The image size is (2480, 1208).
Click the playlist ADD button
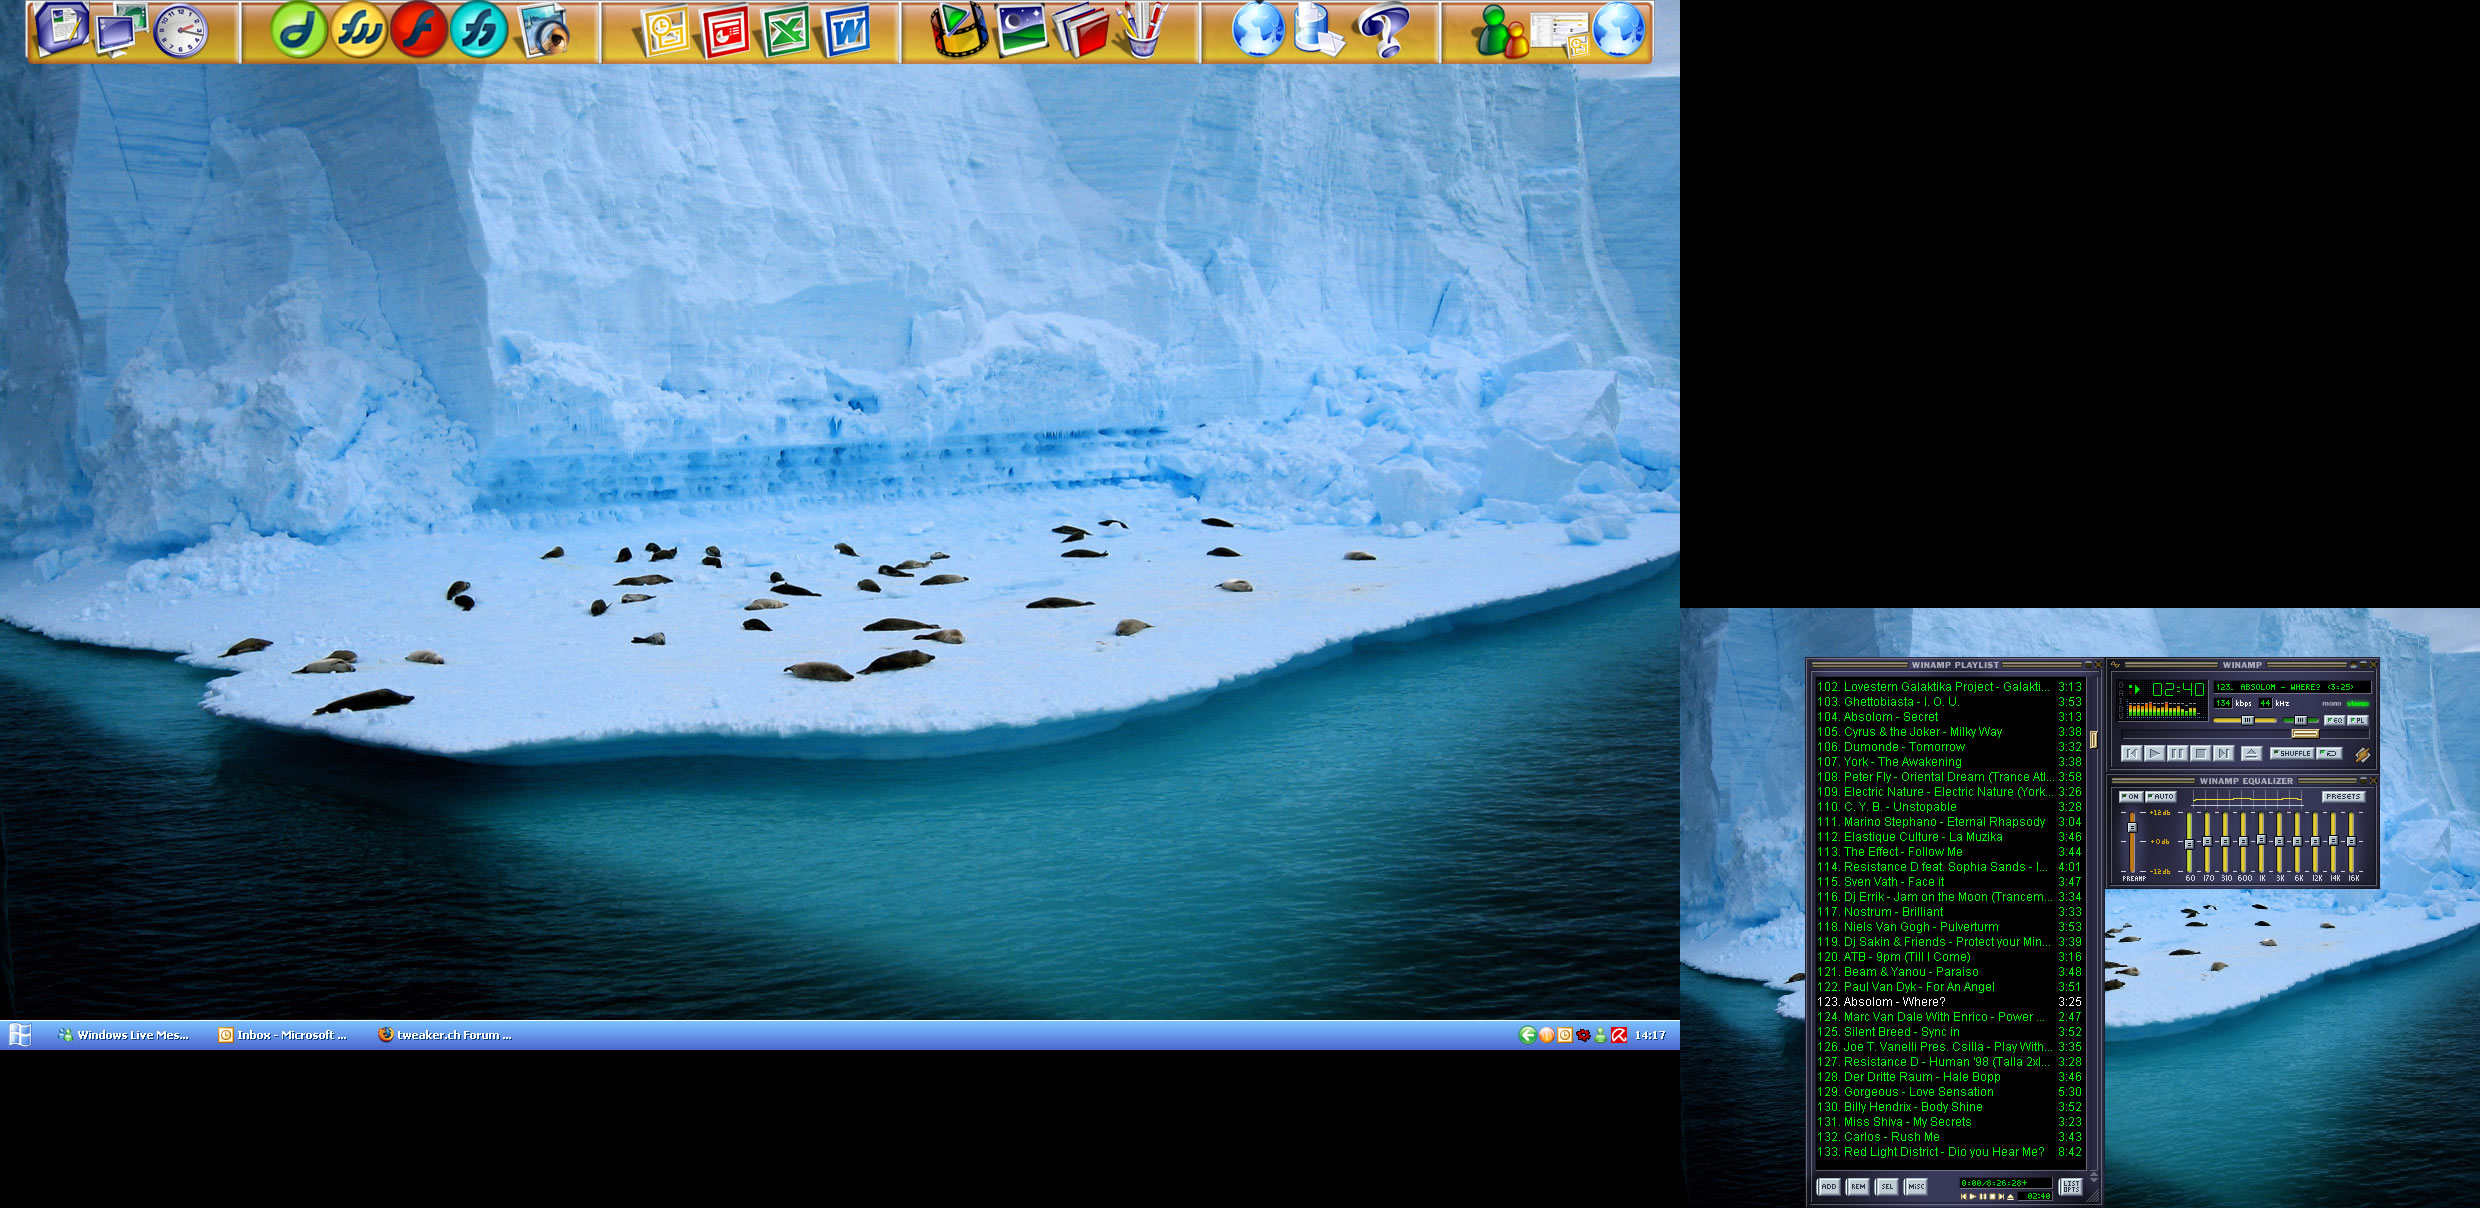tap(1828, 1187)
